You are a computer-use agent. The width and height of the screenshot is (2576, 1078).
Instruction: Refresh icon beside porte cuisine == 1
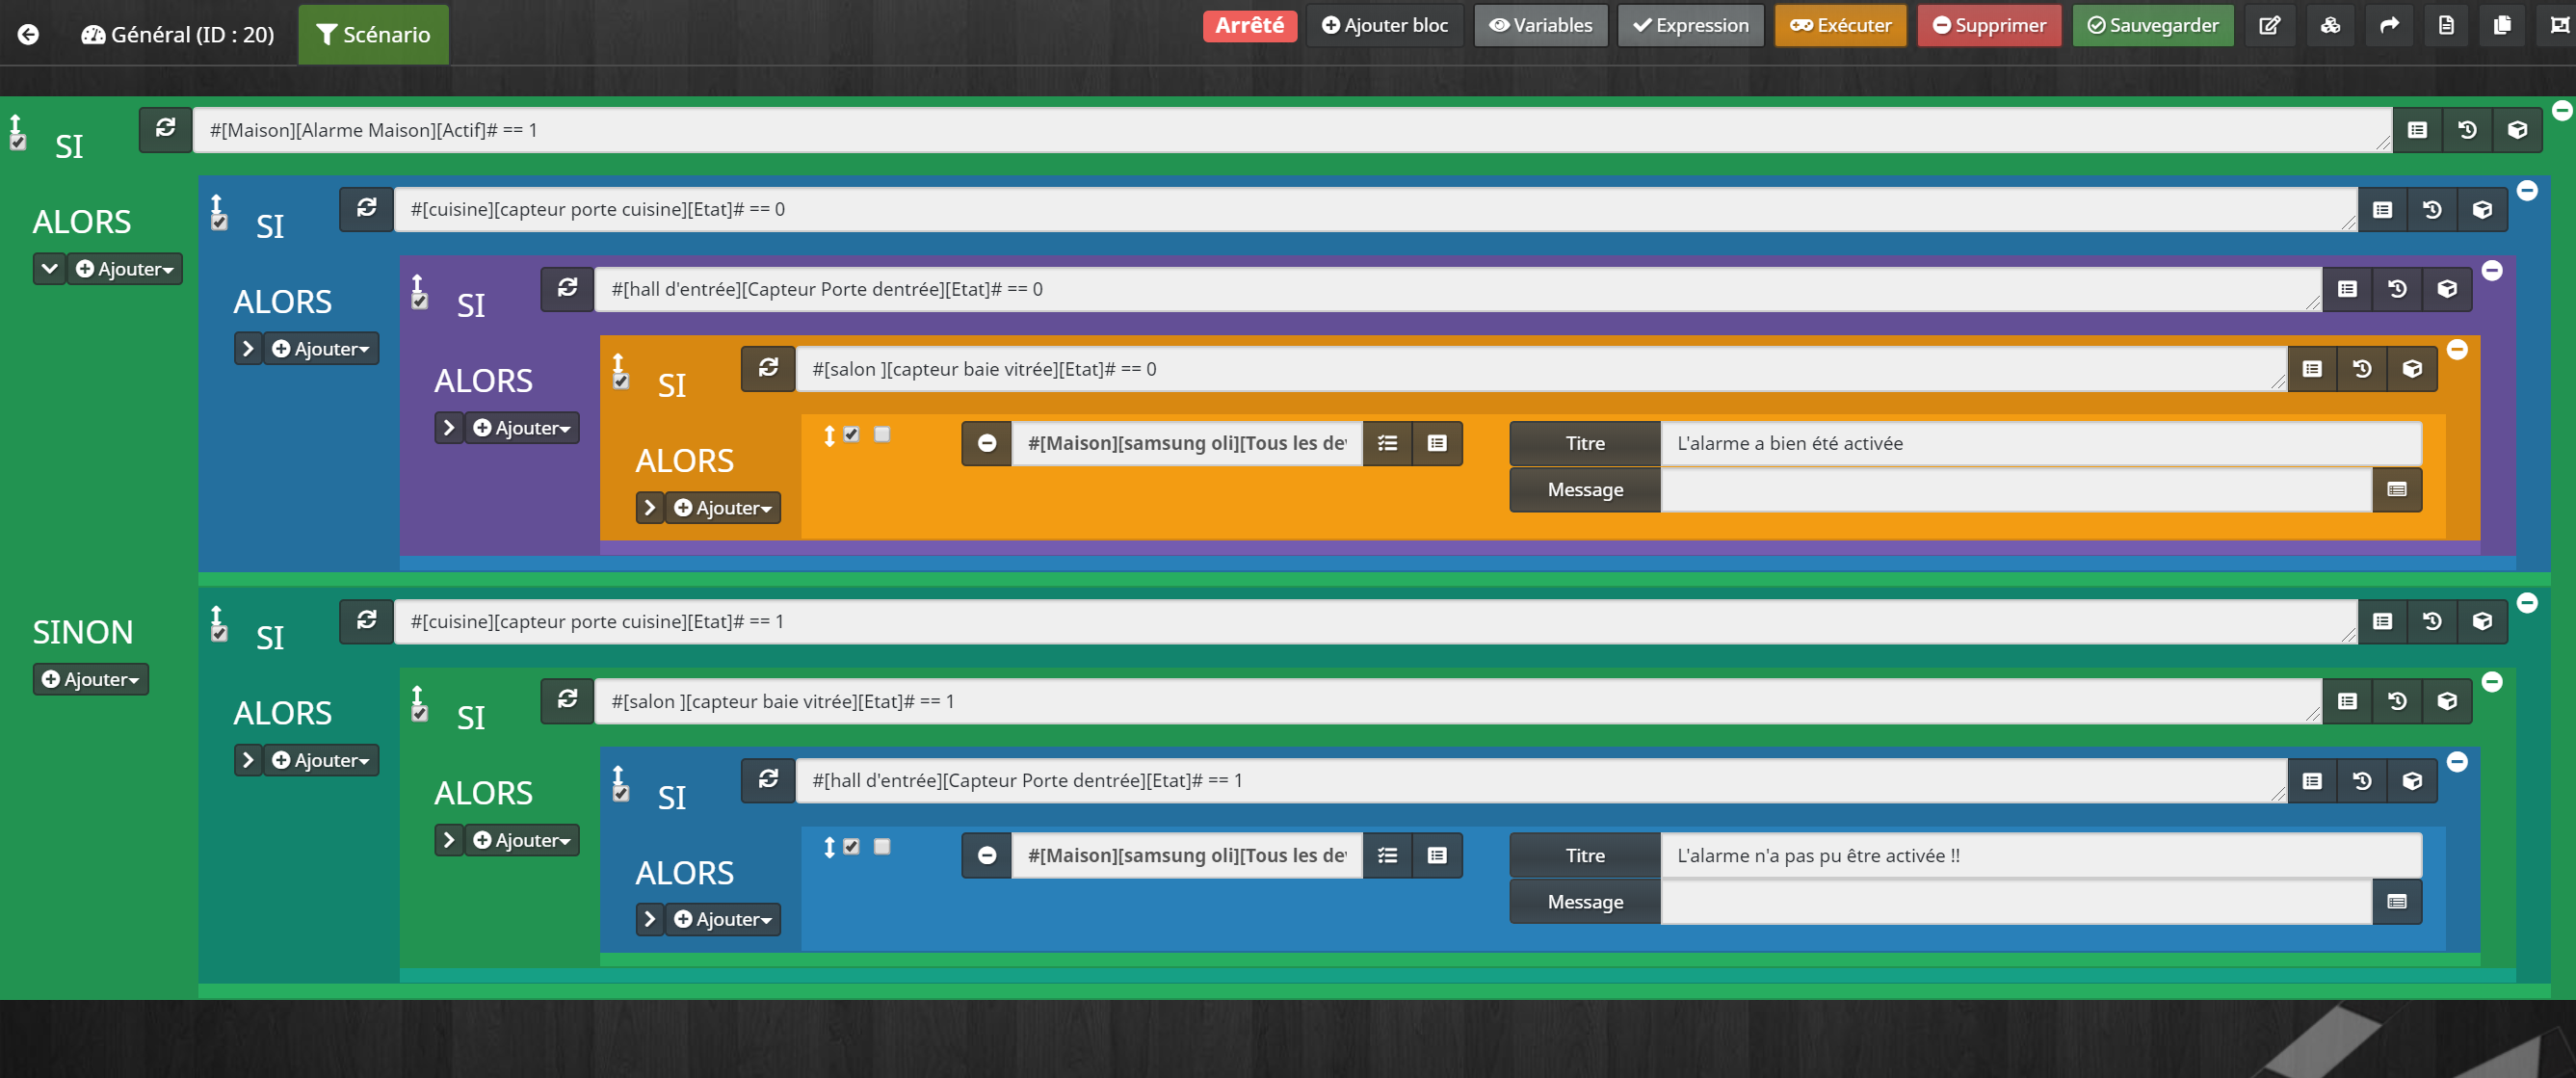coord(366,620)
